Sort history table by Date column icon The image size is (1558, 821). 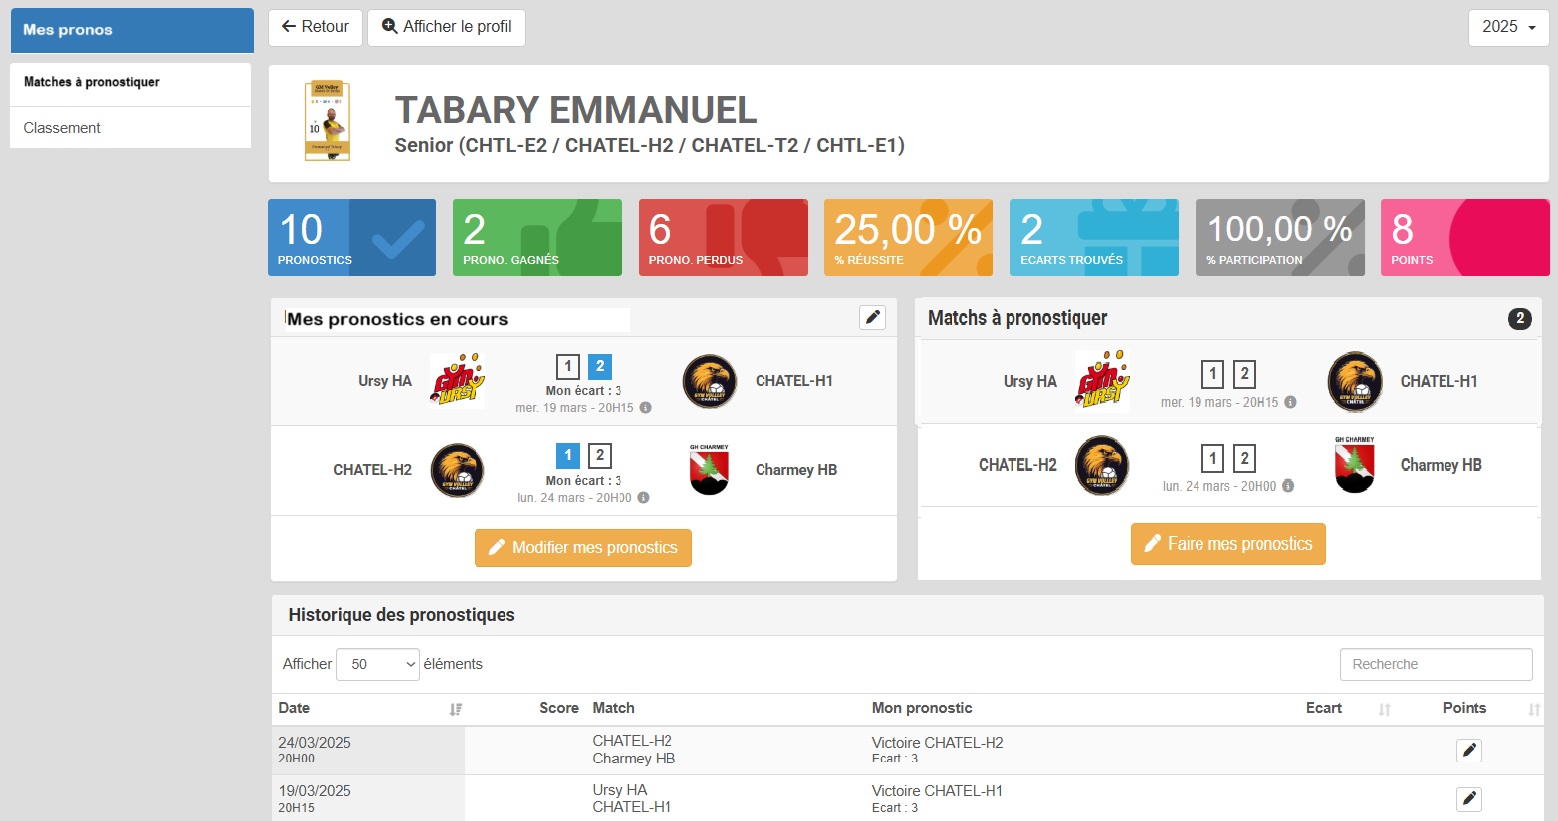point(456,709)
